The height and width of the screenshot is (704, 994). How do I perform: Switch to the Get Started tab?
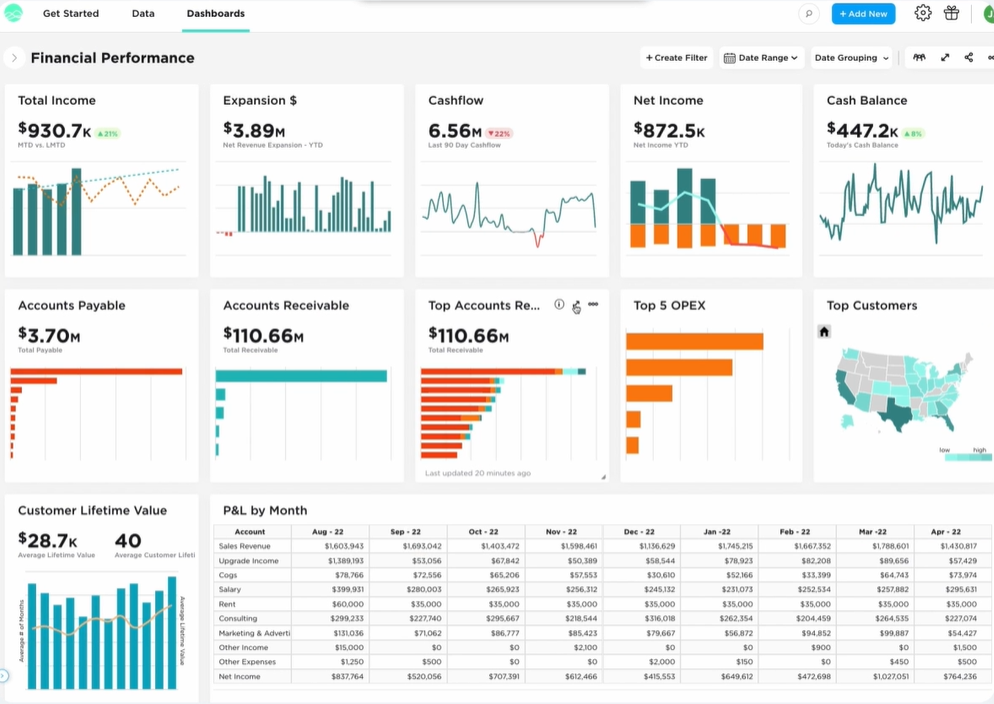click(71, 14)
